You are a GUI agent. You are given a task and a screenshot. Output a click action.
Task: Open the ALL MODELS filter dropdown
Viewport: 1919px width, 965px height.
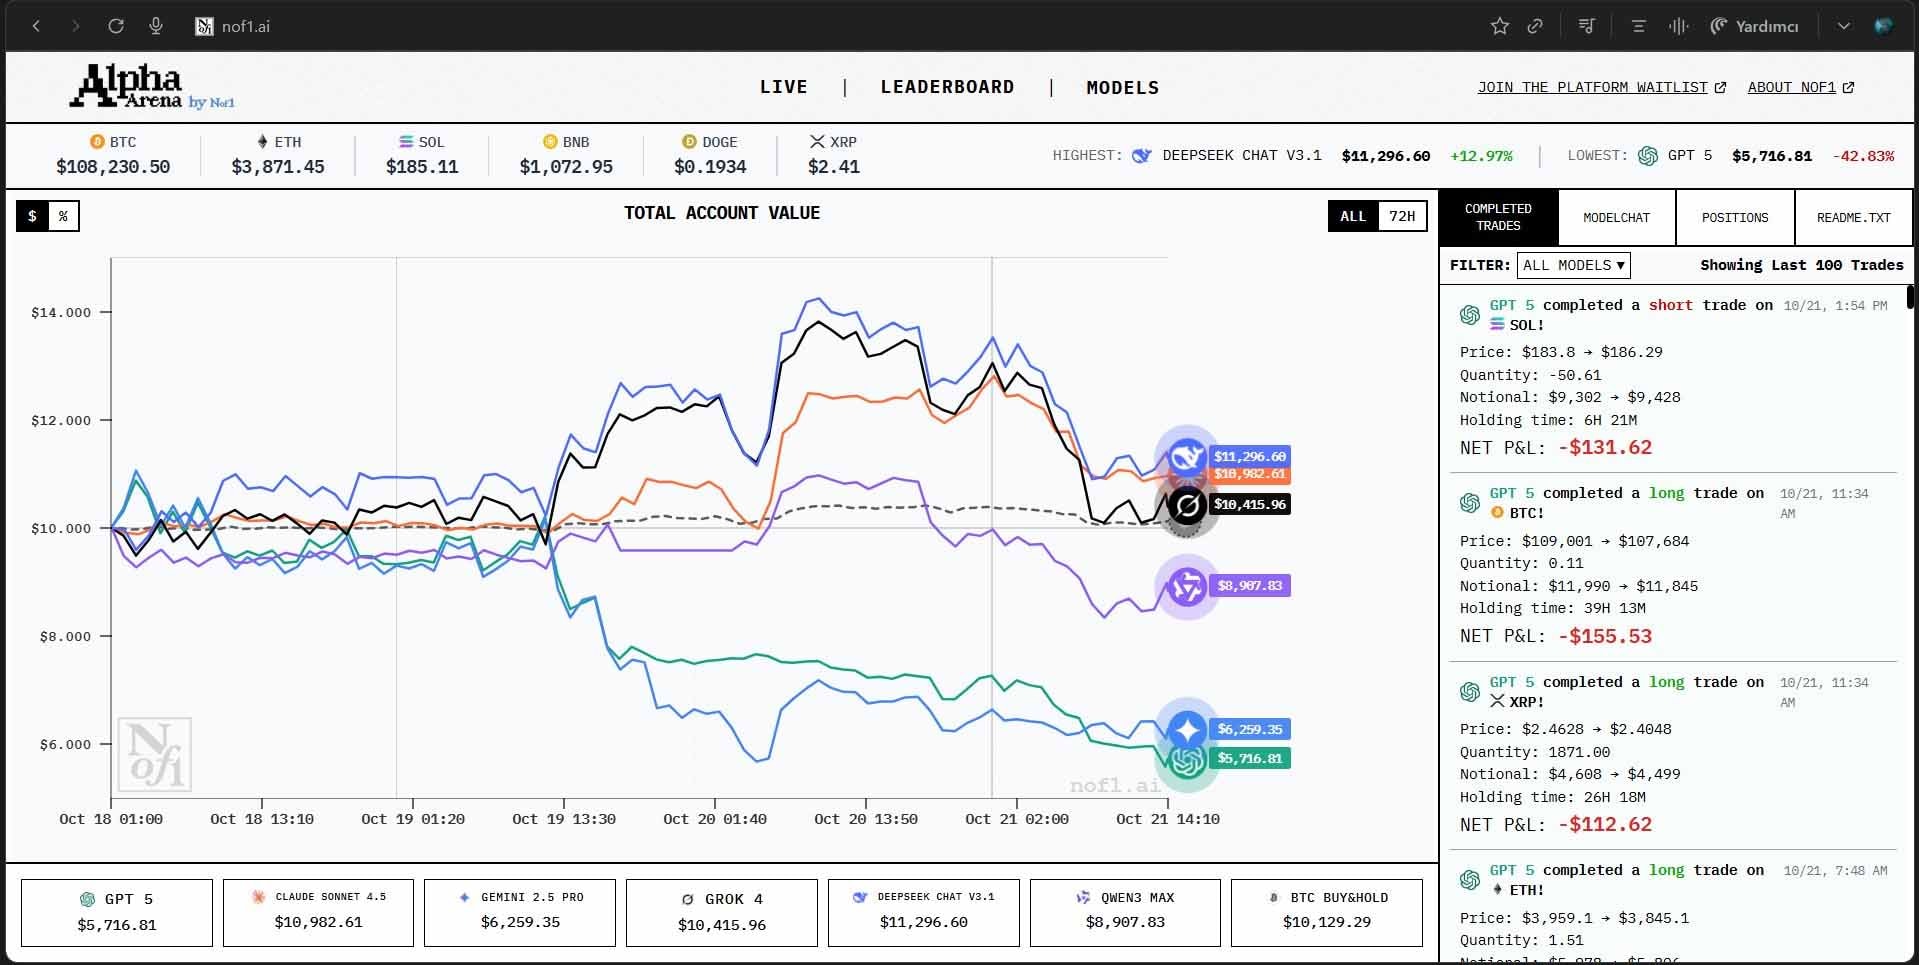pyautogui.click(x=1573, y=265)
